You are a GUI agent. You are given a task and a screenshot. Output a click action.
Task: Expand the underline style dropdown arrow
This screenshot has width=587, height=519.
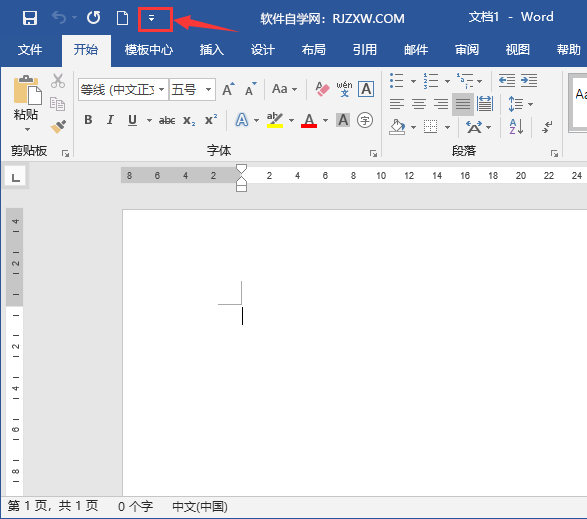(149, 120)
